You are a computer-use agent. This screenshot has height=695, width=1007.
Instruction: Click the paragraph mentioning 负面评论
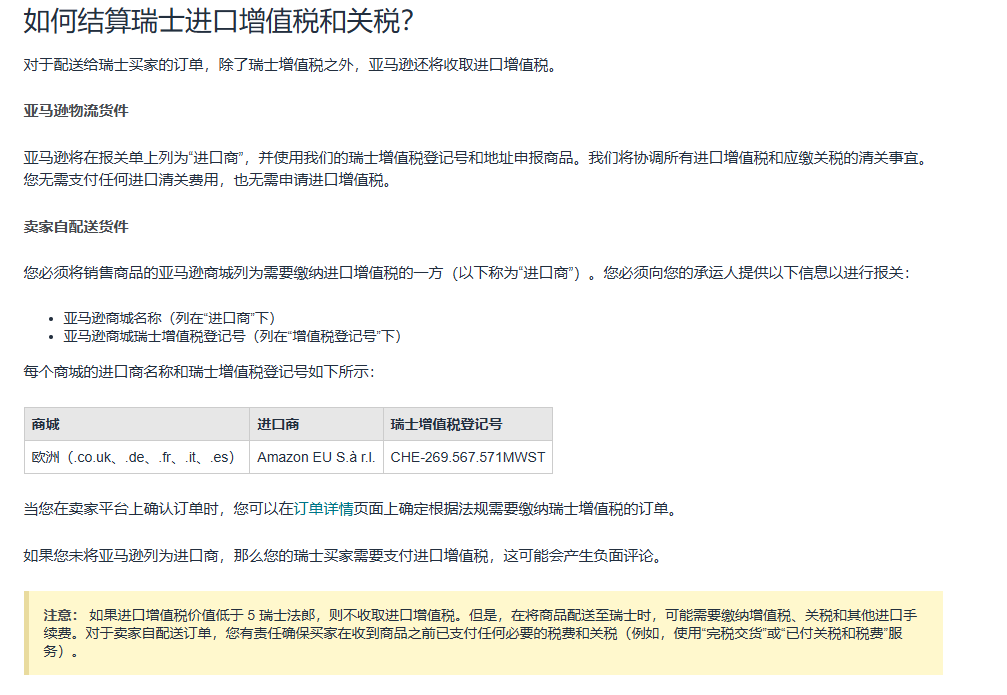(340, 553)
